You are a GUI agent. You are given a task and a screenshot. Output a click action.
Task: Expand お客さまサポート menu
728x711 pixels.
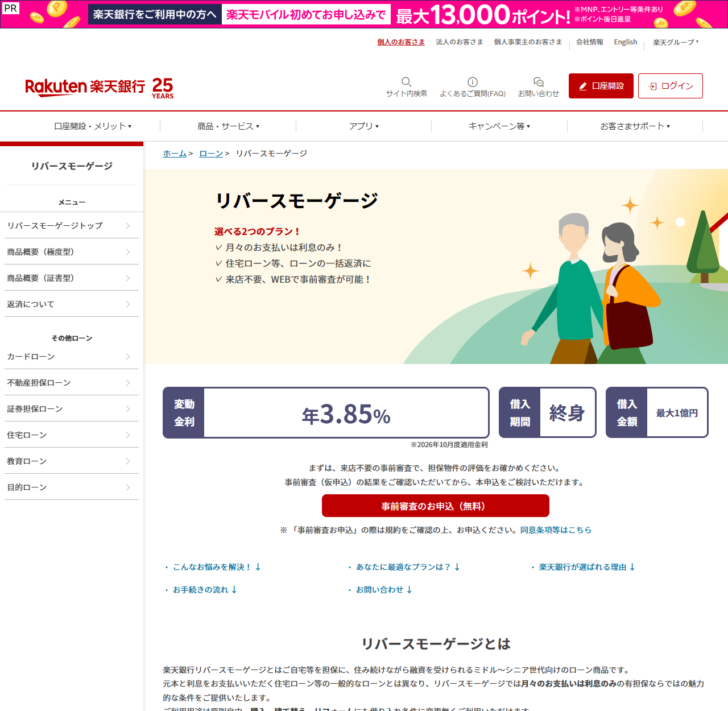(x=635, y=126)
